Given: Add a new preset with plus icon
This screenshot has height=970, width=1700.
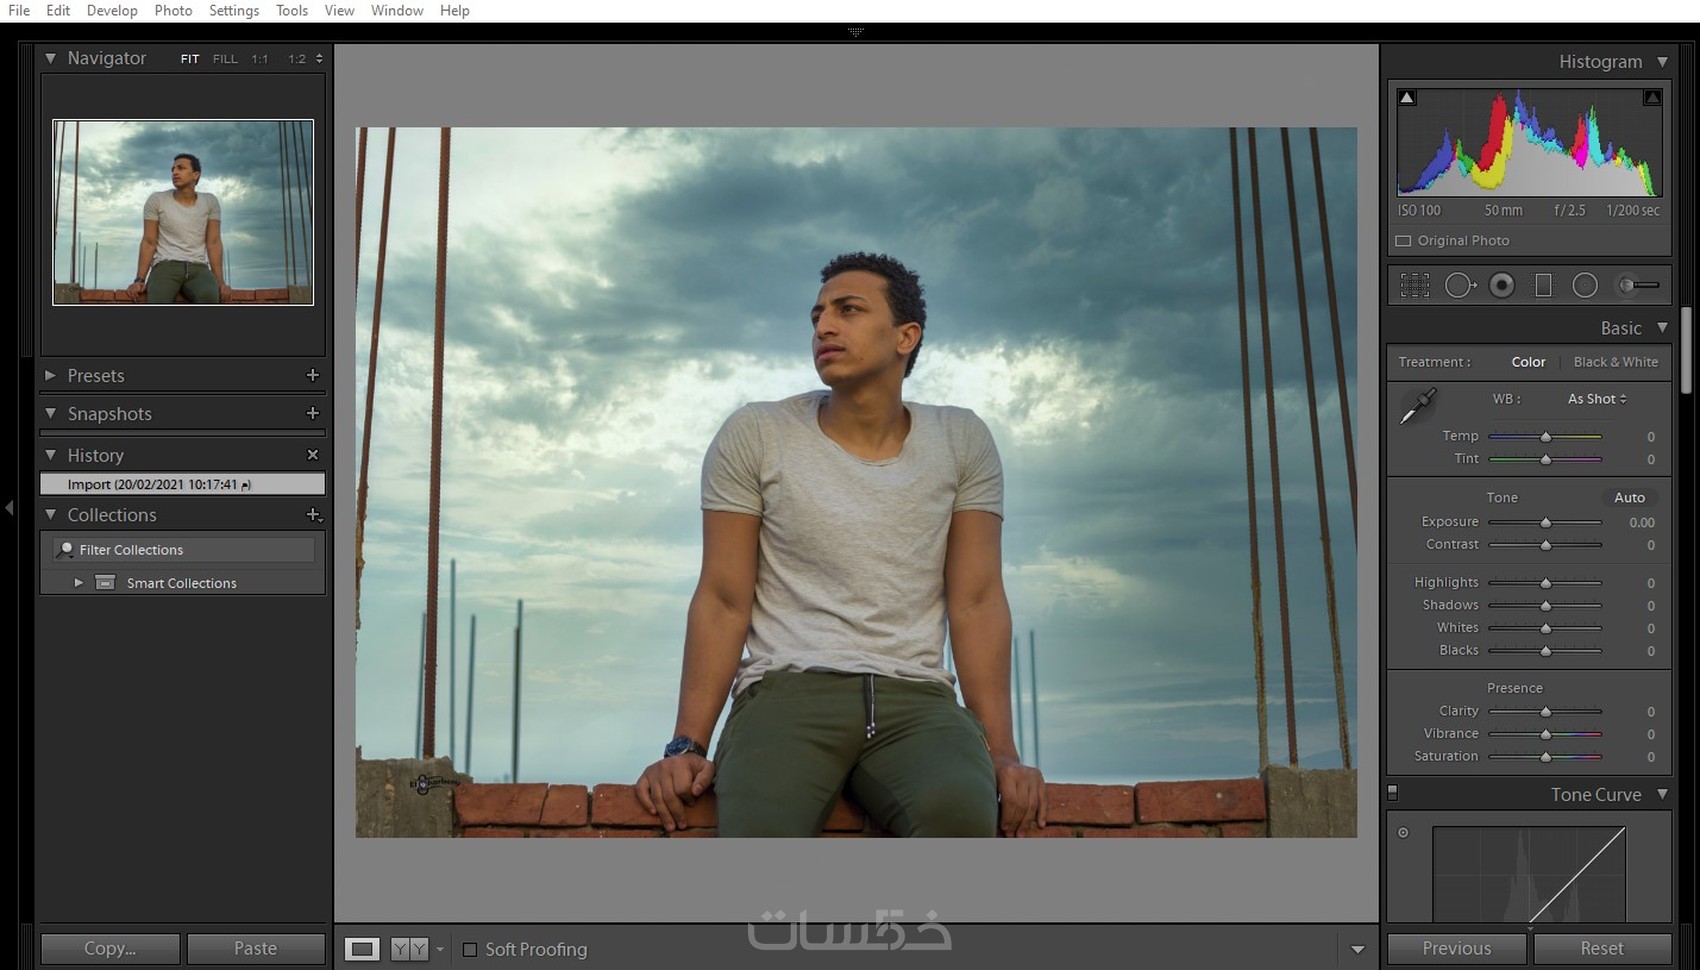Looking at the screenshot, I should pos(312,375).
